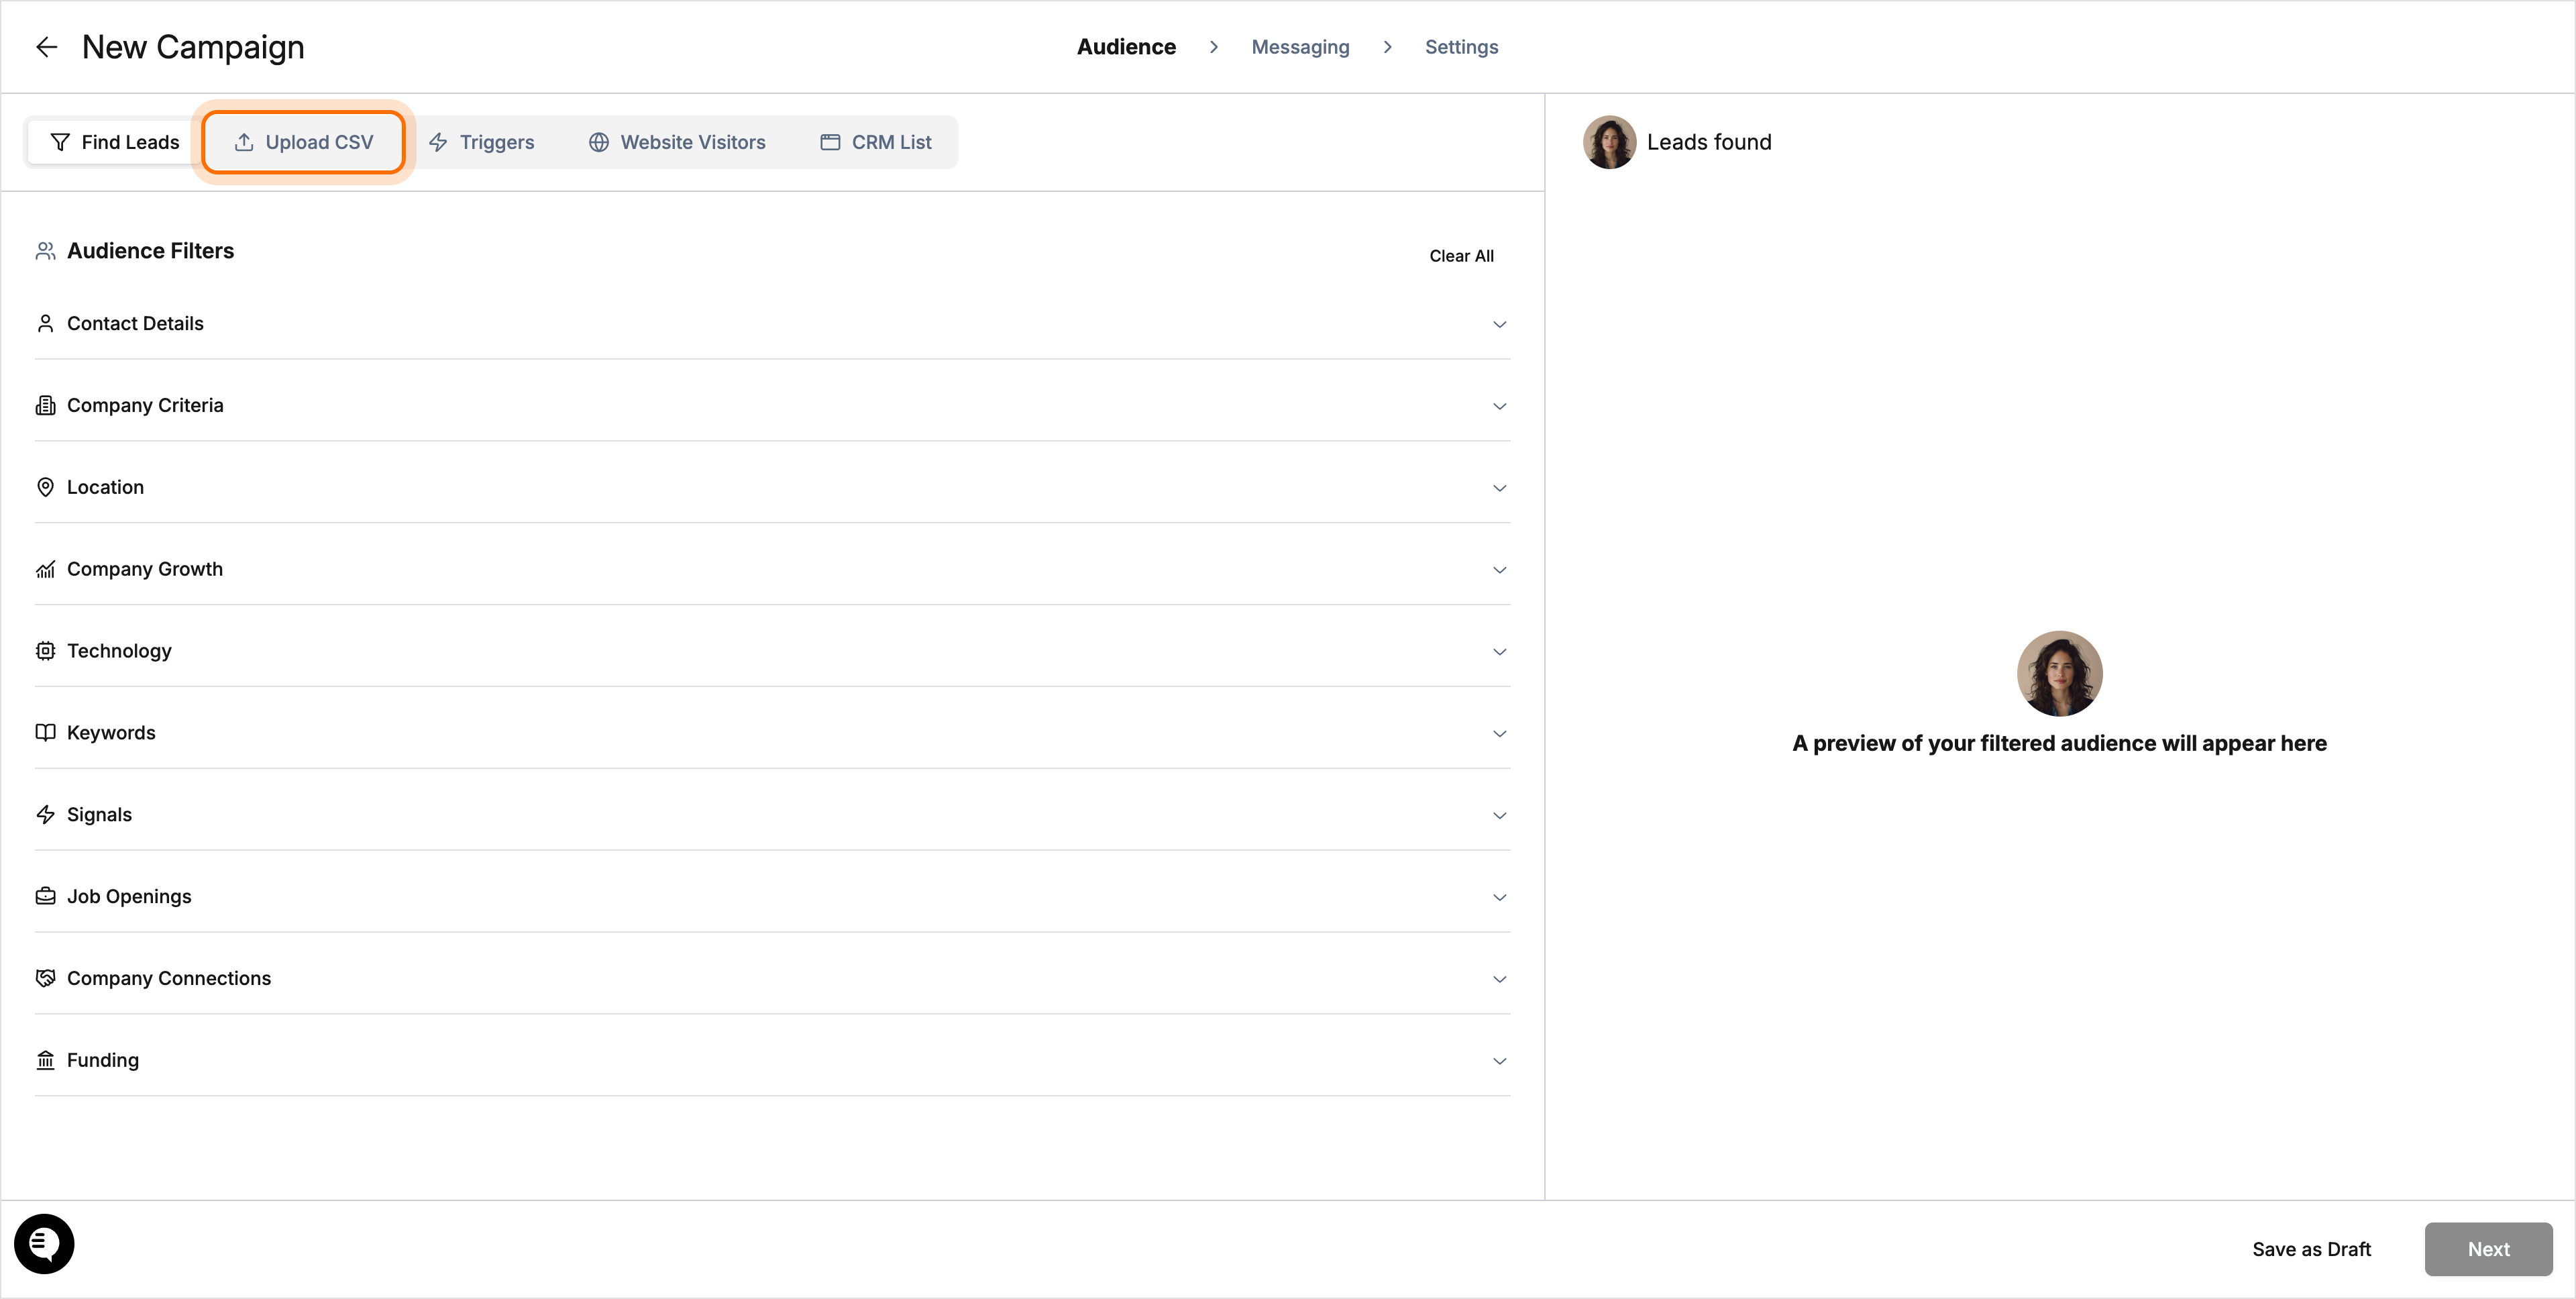
Task: Click the Location pin icon
Action: (x=45, y=487)
